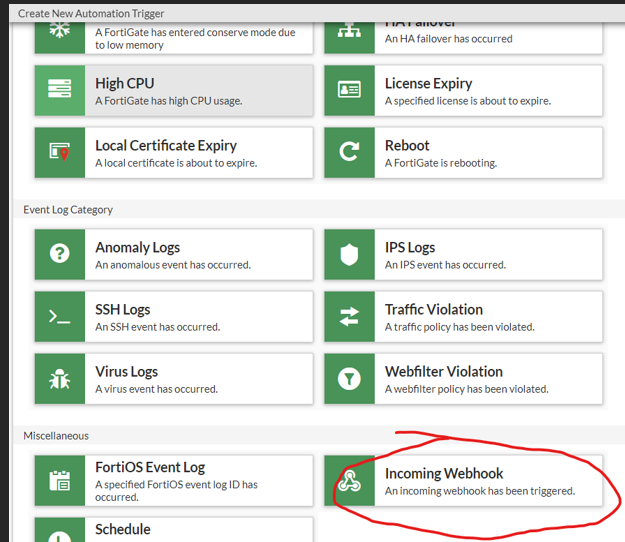Choose the IPS Logs title
Image resolution: width=625 pixels, height=542 pixels.
coord(410,247)
